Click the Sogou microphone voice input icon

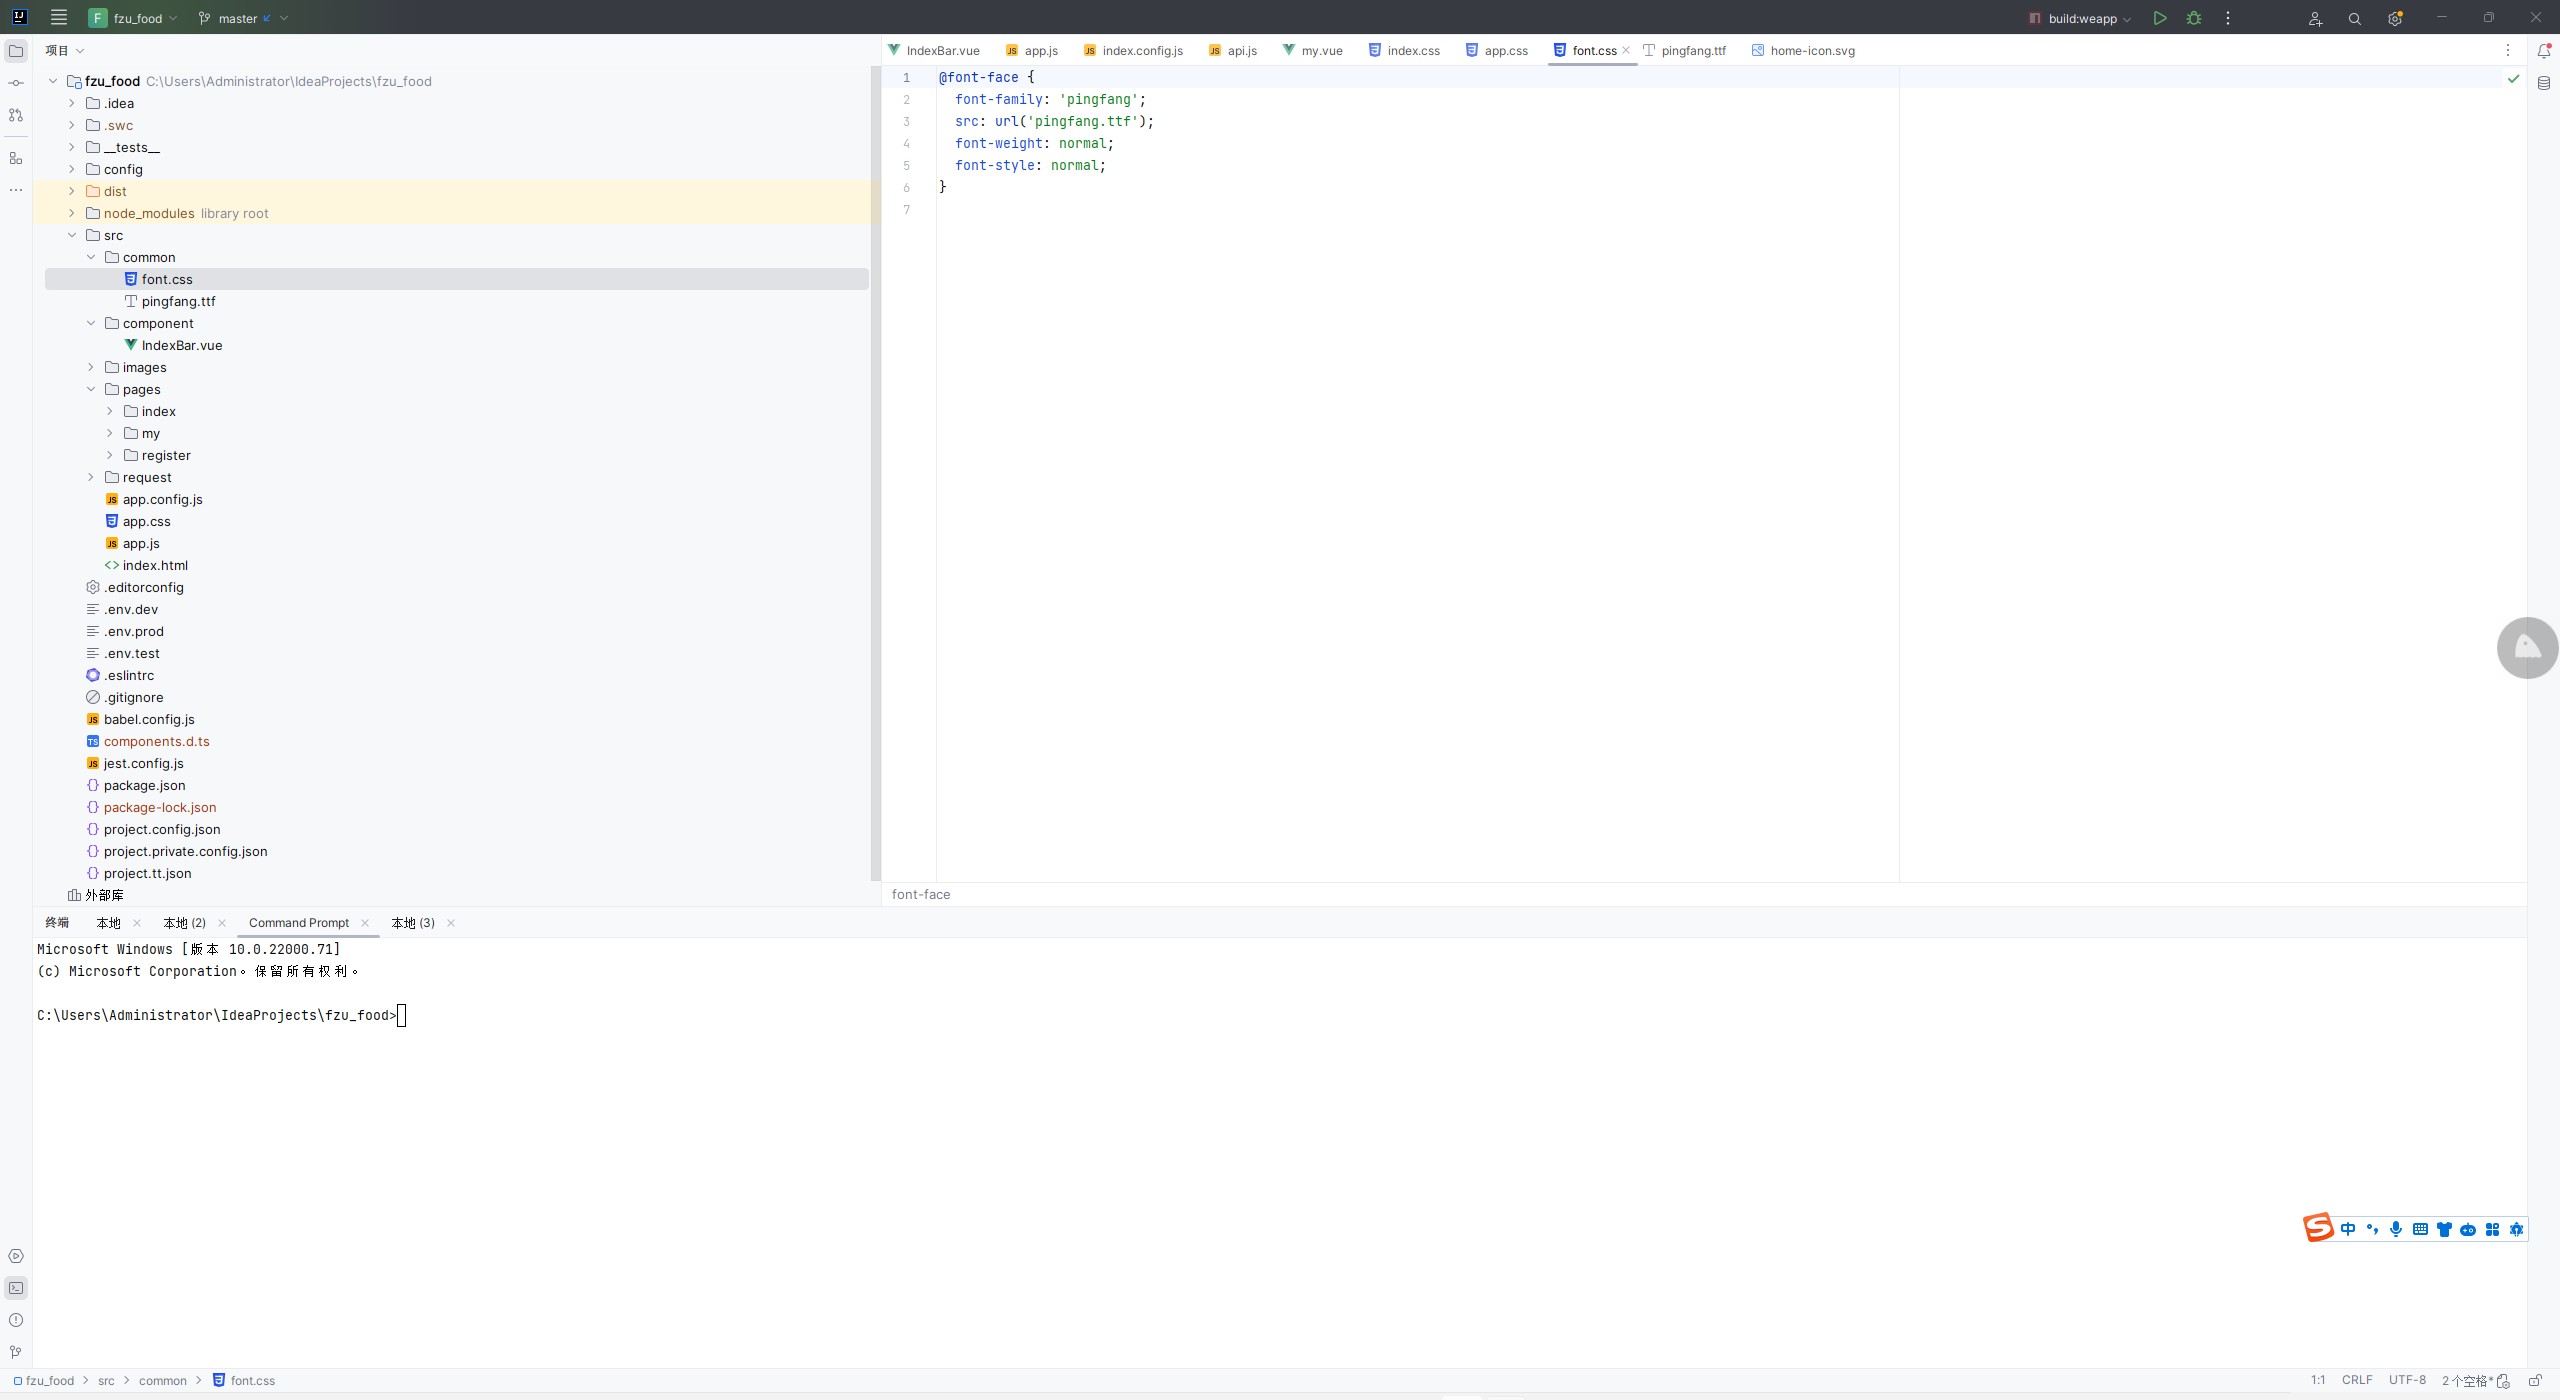[2396, 1229]
